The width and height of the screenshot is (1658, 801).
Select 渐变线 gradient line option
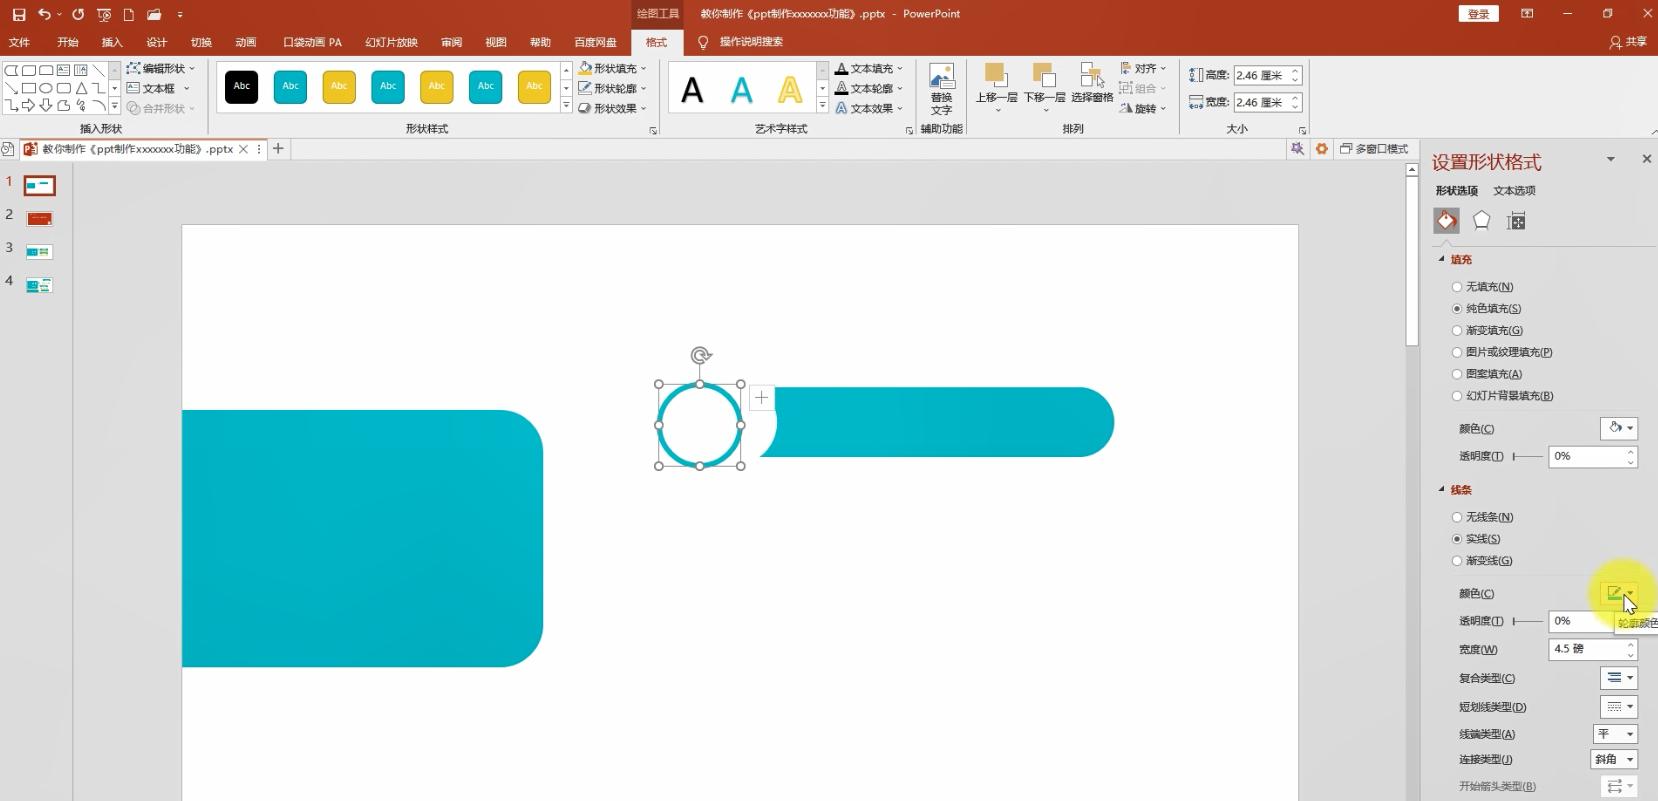pos(1482,561)
